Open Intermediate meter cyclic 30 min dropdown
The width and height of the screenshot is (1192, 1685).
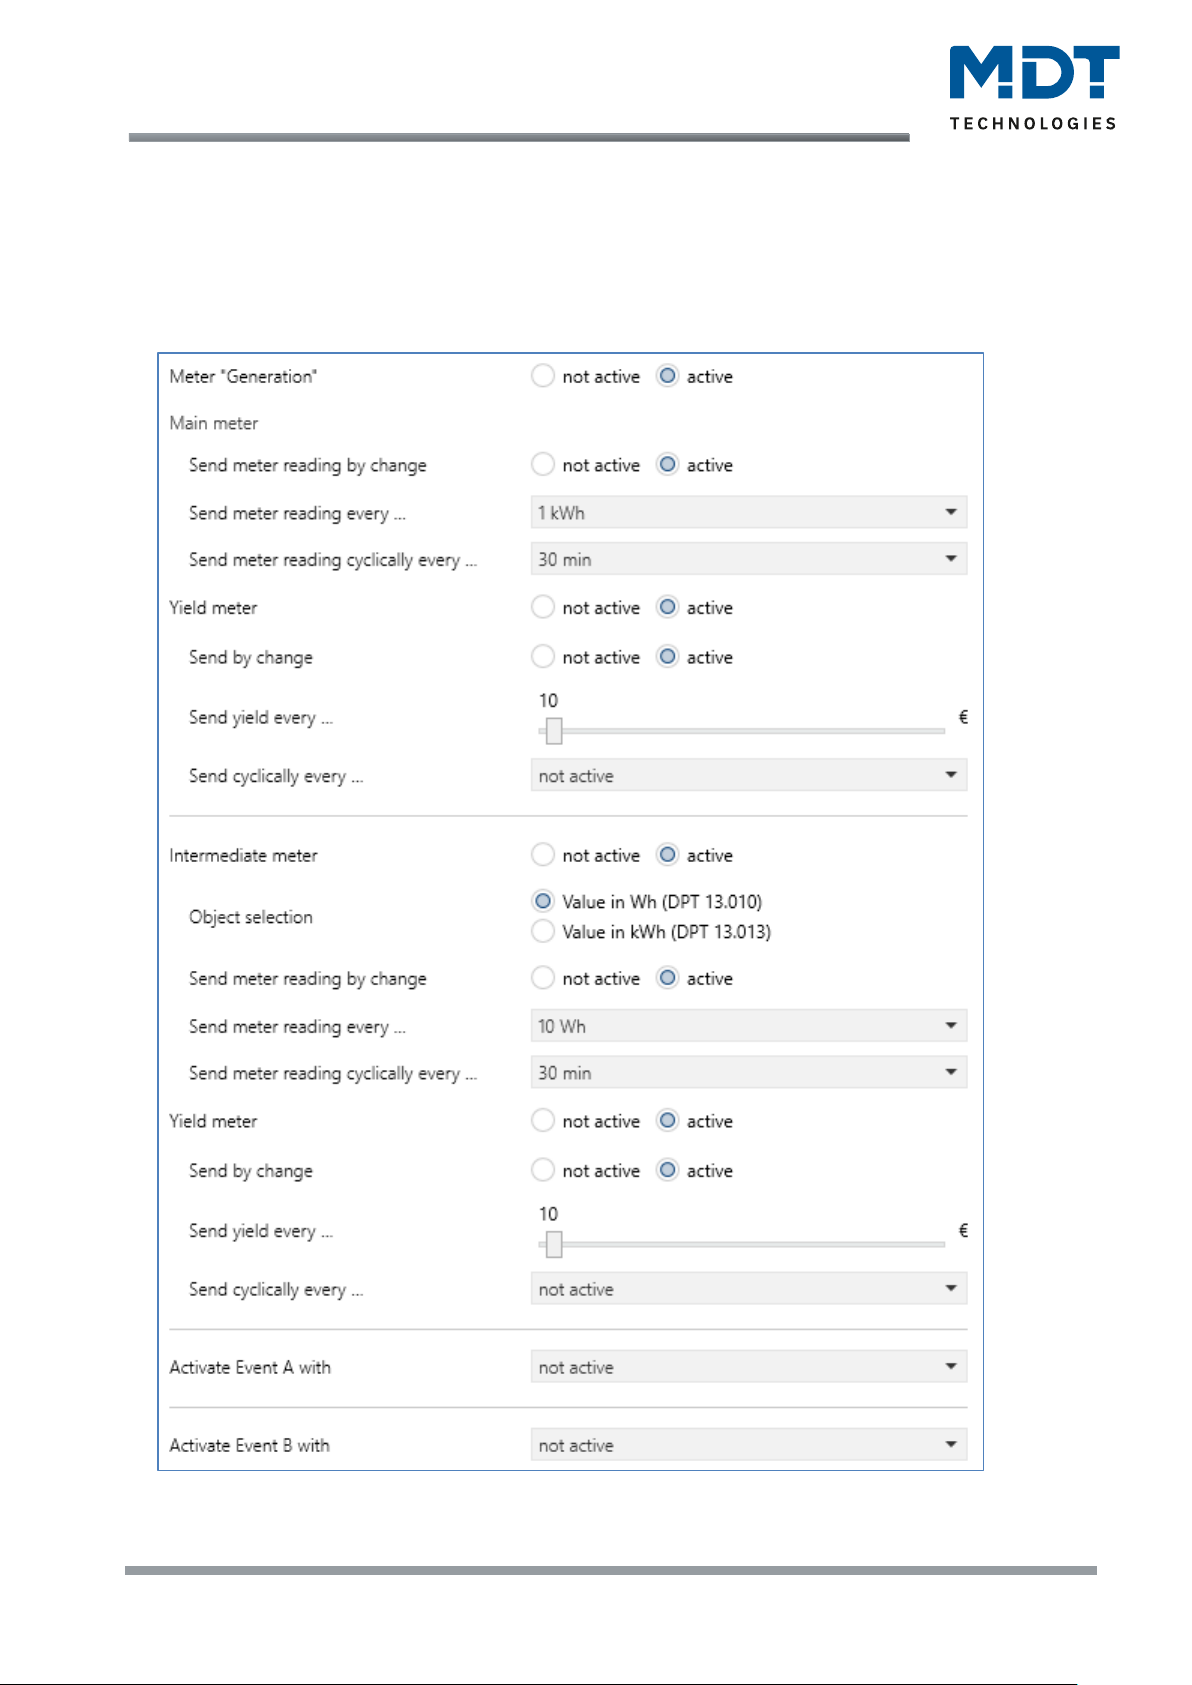(749, 1072)
